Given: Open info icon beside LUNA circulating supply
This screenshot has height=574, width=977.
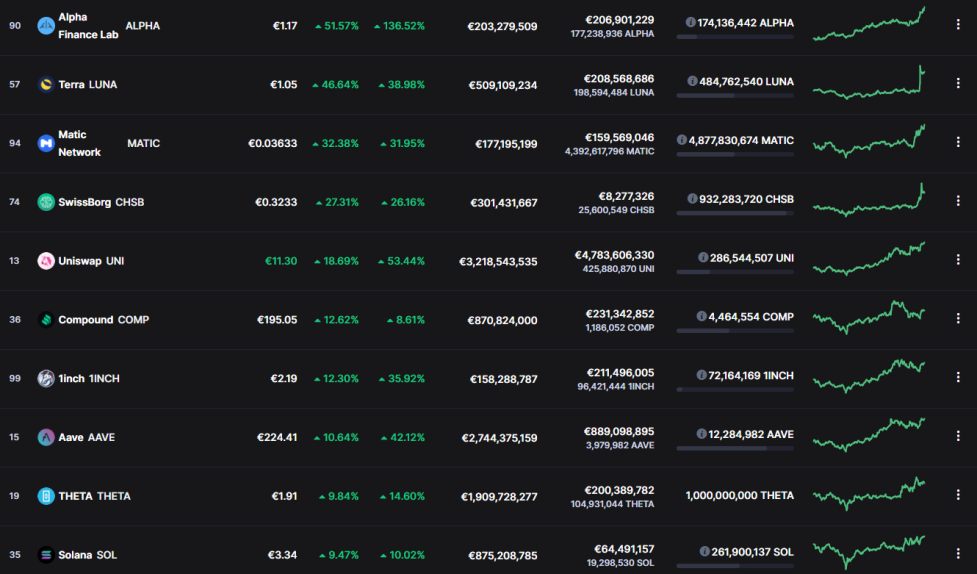Looking at the screenshot, I should coord(692,81).
